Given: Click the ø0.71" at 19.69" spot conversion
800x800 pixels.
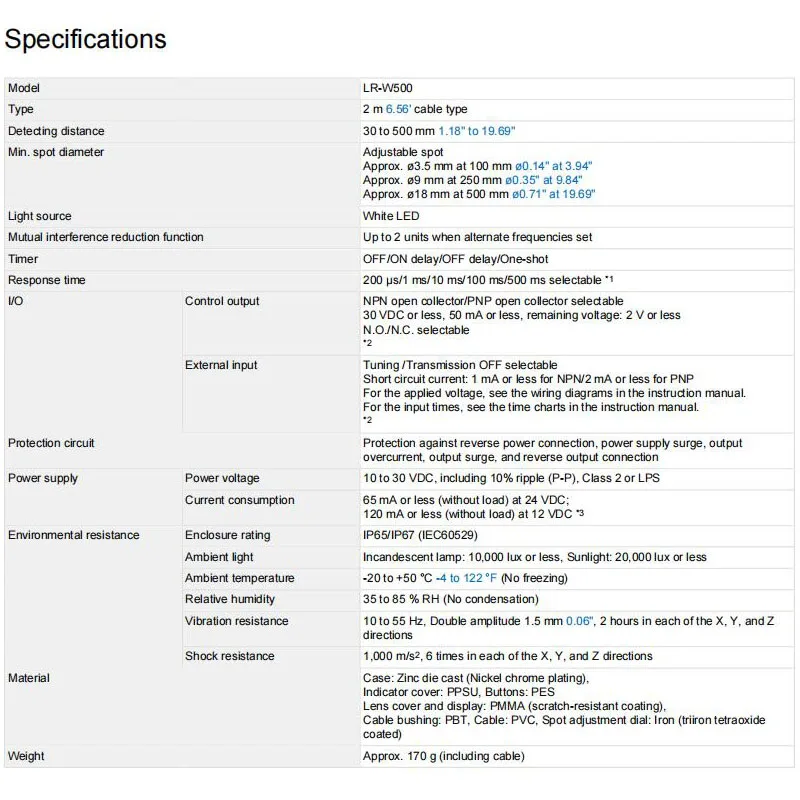Looking at the screenshot, I should (x=554, y=194).
